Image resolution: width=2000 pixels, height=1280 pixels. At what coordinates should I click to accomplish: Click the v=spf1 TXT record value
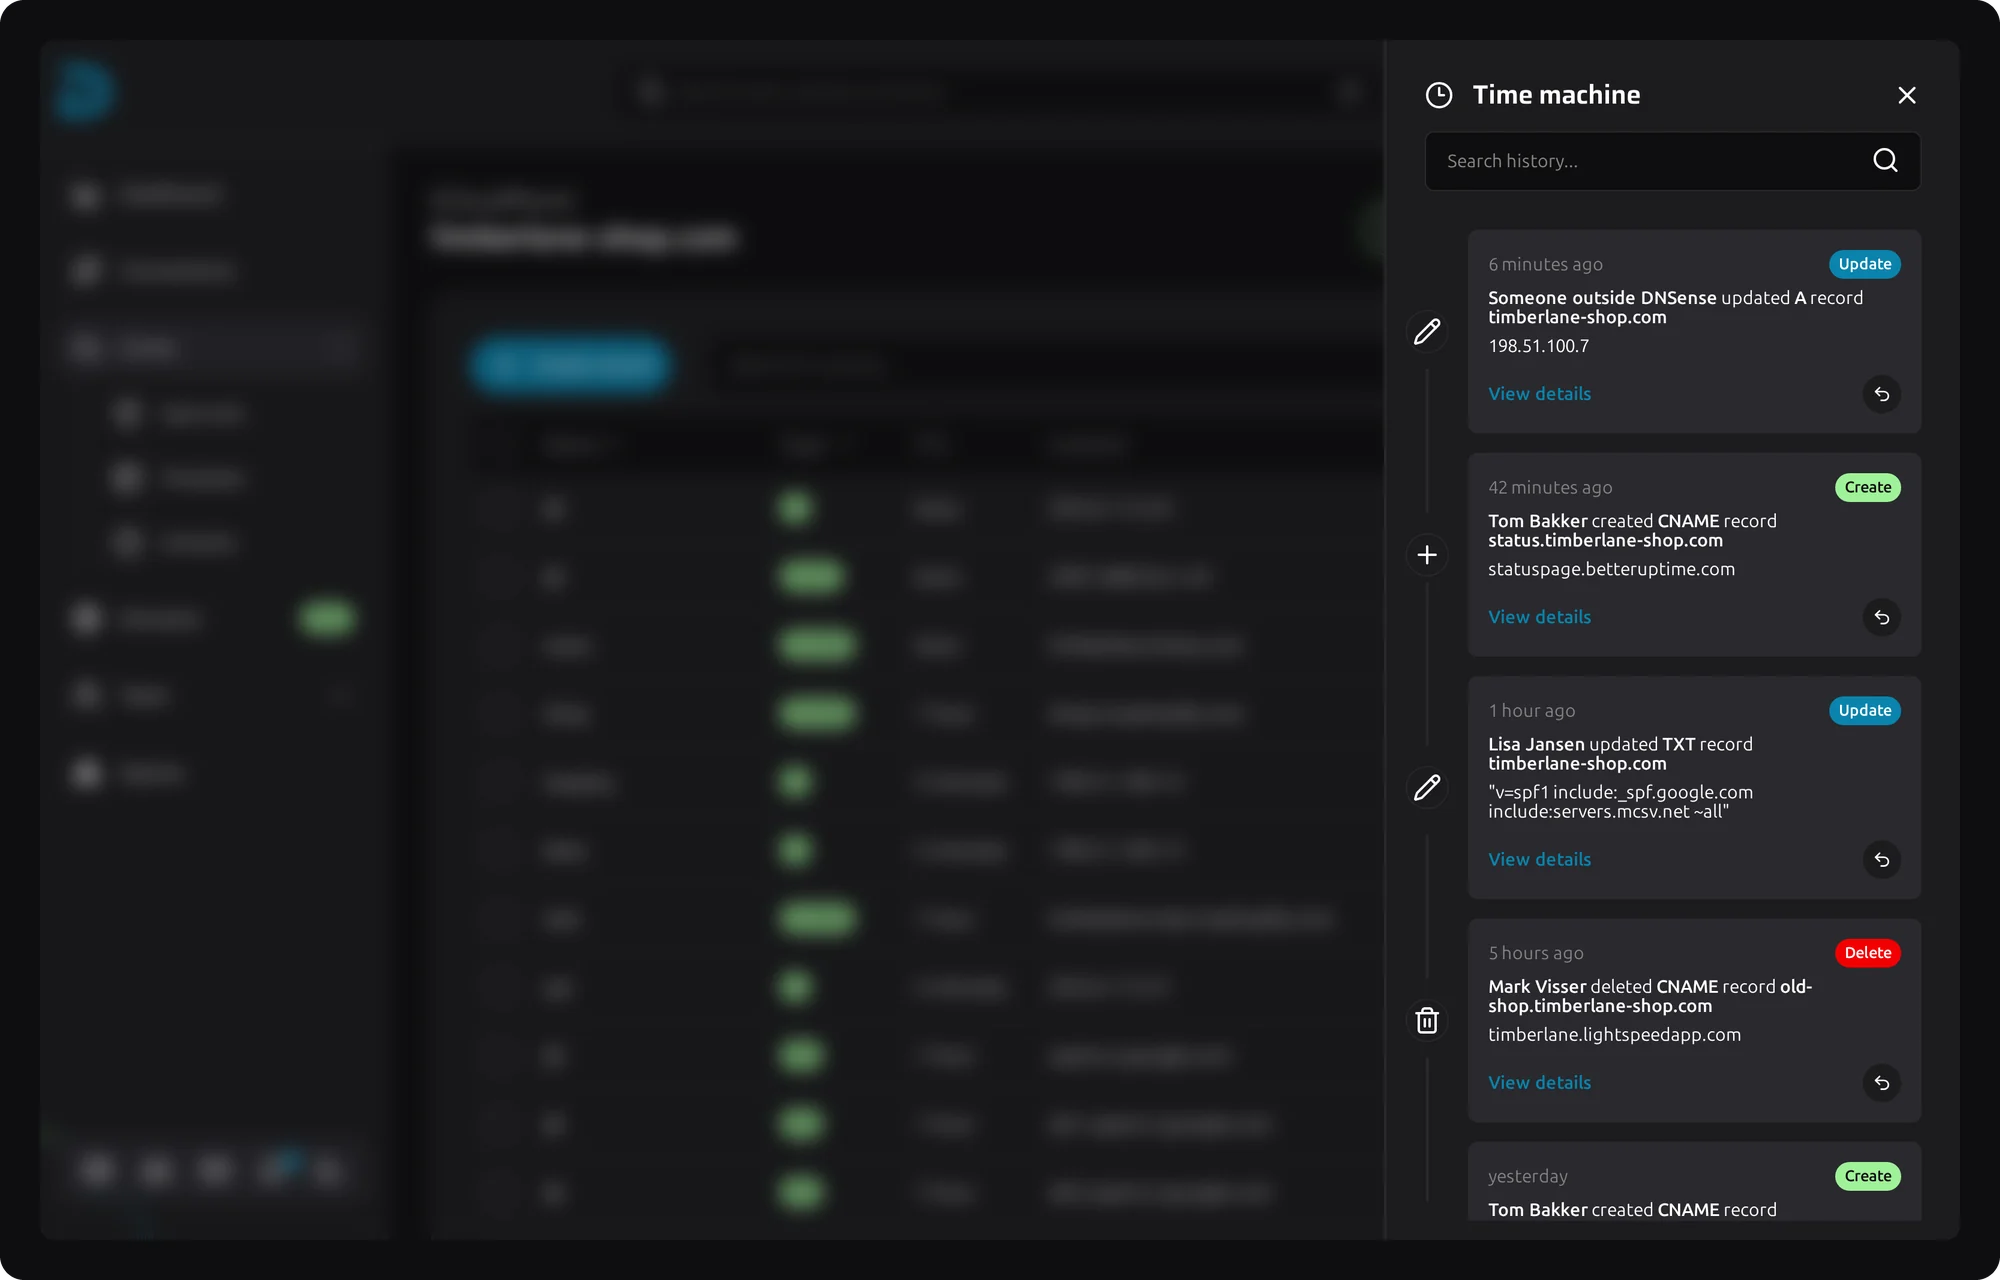coord(1620,802)
